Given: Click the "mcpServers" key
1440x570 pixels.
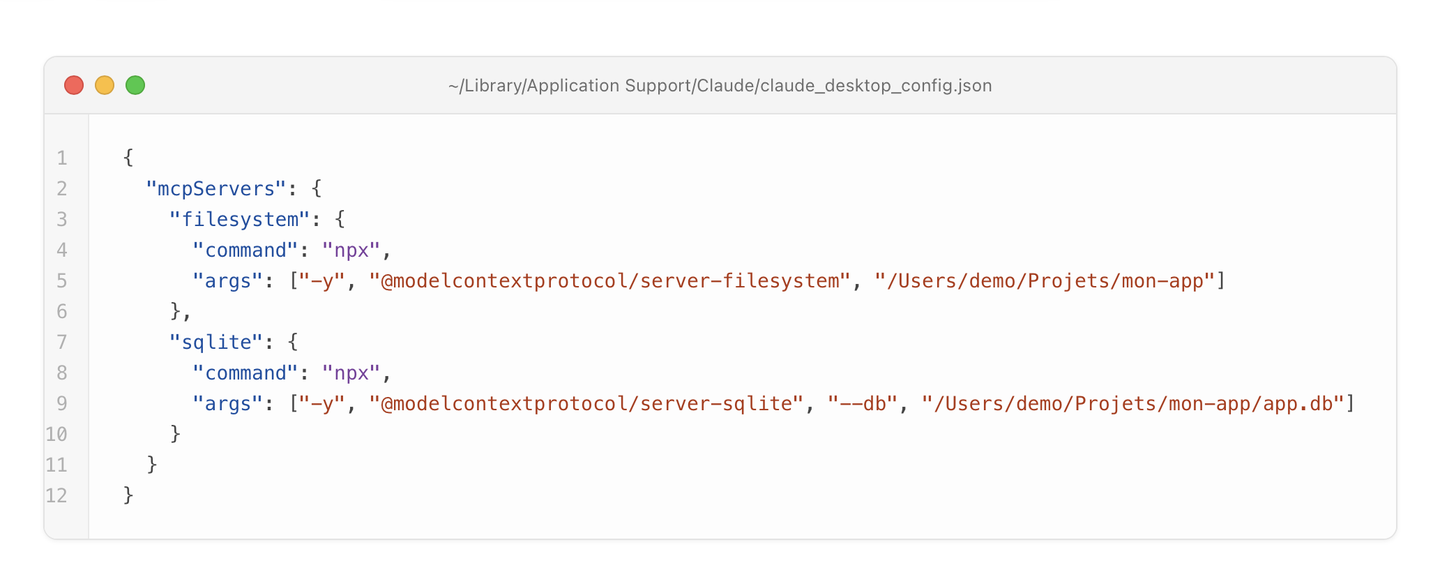Looking at the screenshot, I should (217, 188).
